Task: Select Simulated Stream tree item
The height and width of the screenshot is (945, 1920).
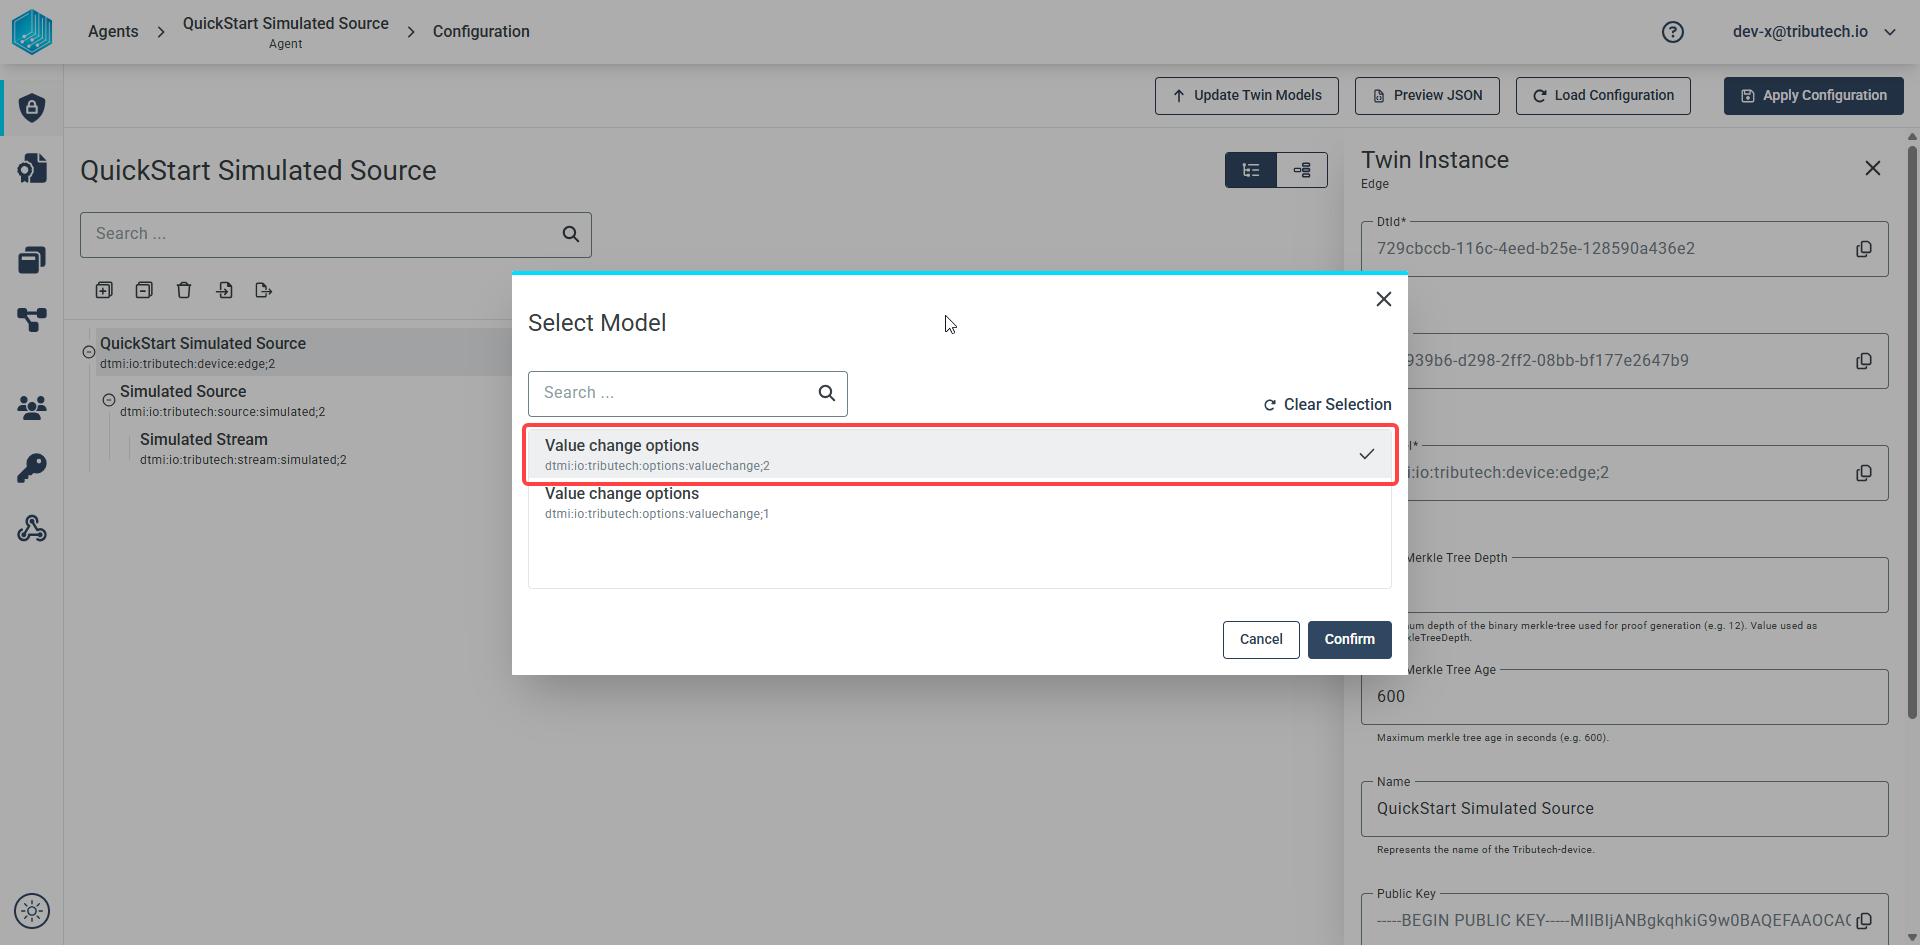Action: [x=204, y=440]
